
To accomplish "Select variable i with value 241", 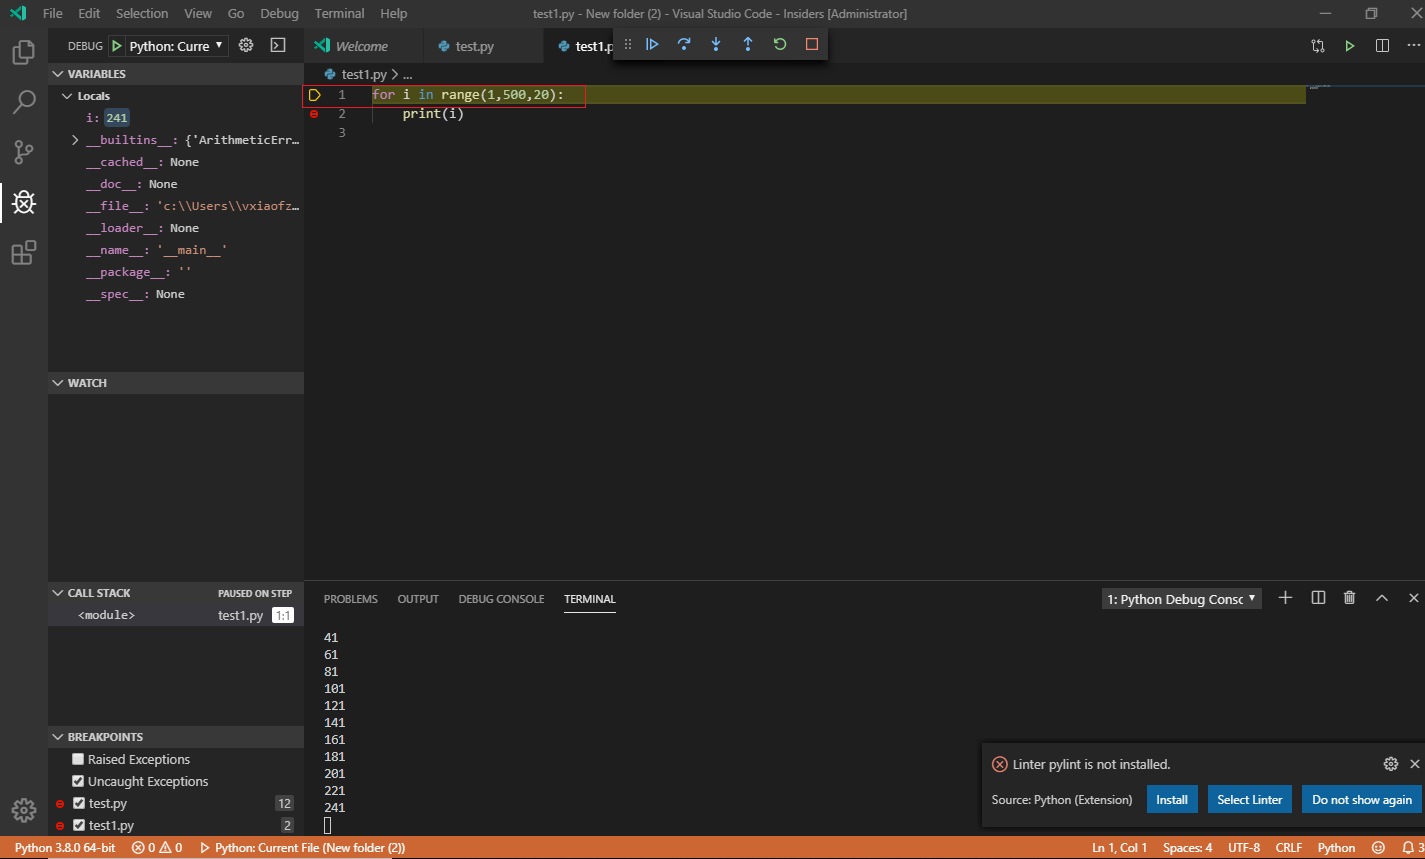I will point(176,118).
